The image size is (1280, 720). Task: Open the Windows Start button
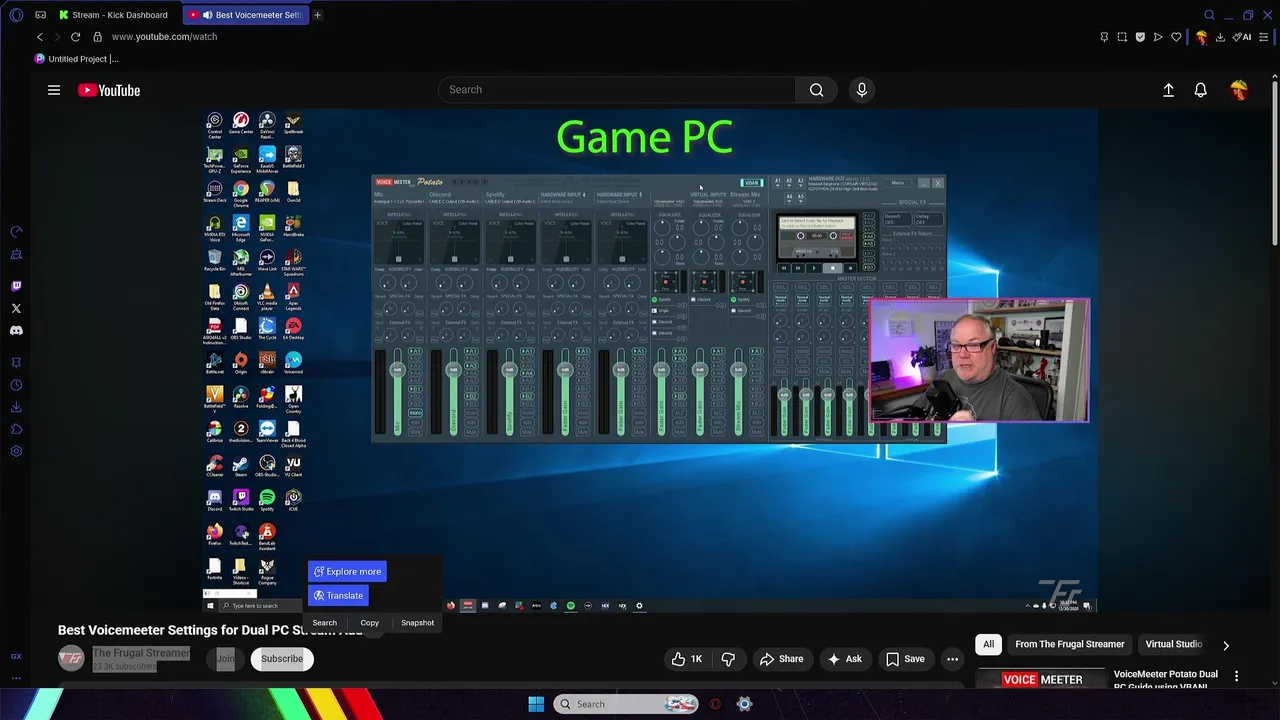536,704
